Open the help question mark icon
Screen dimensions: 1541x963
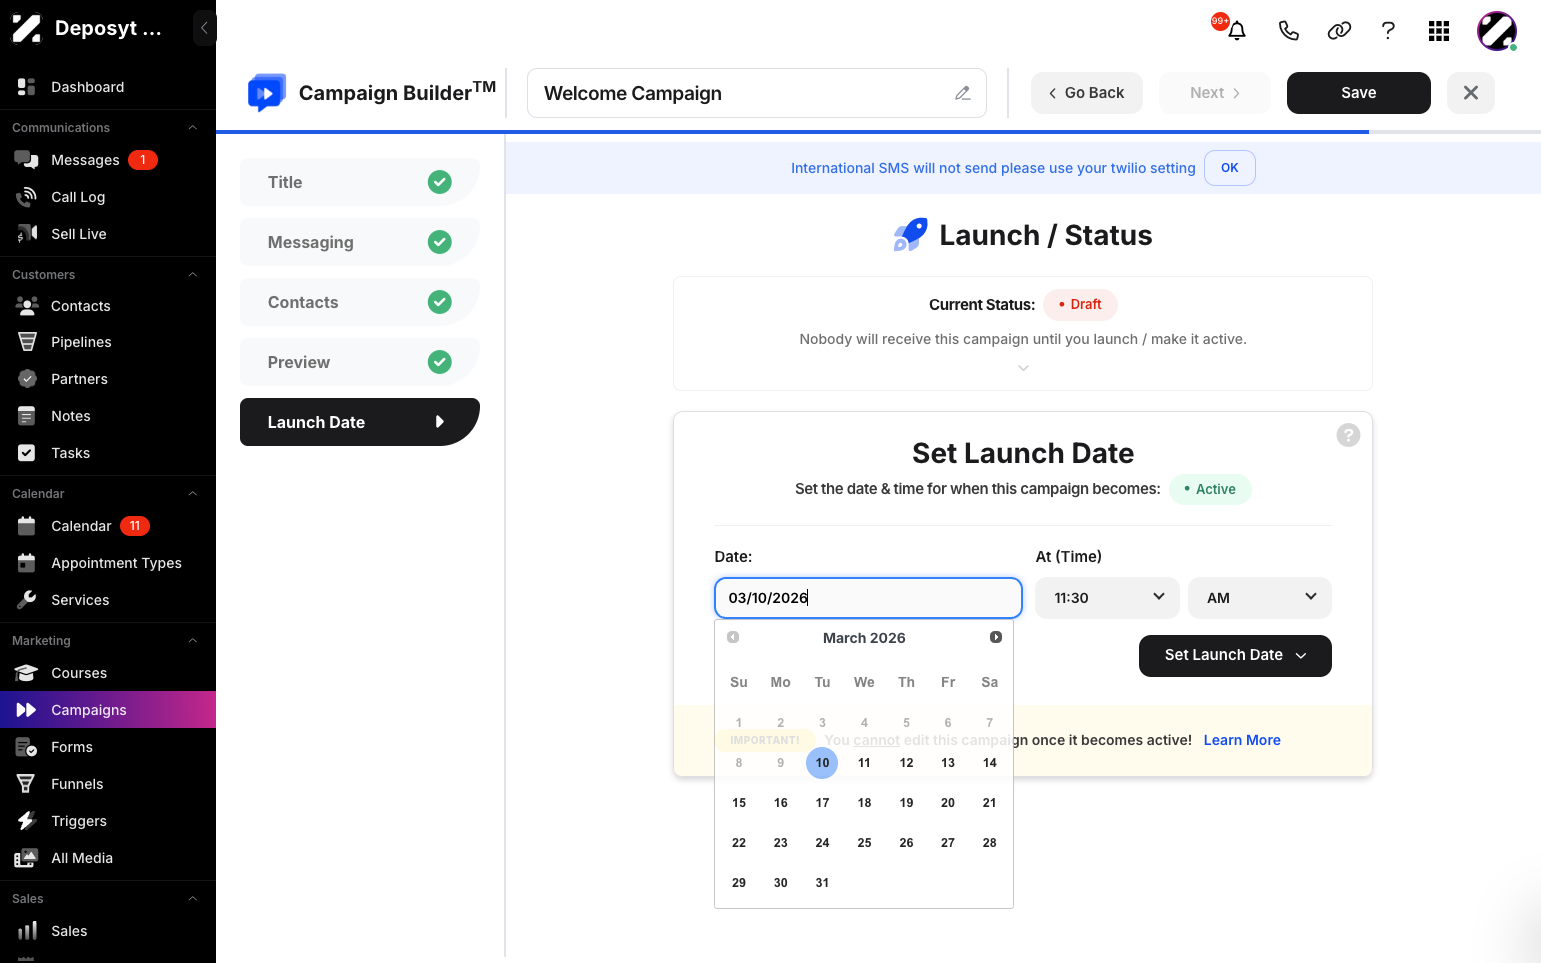1388,31
